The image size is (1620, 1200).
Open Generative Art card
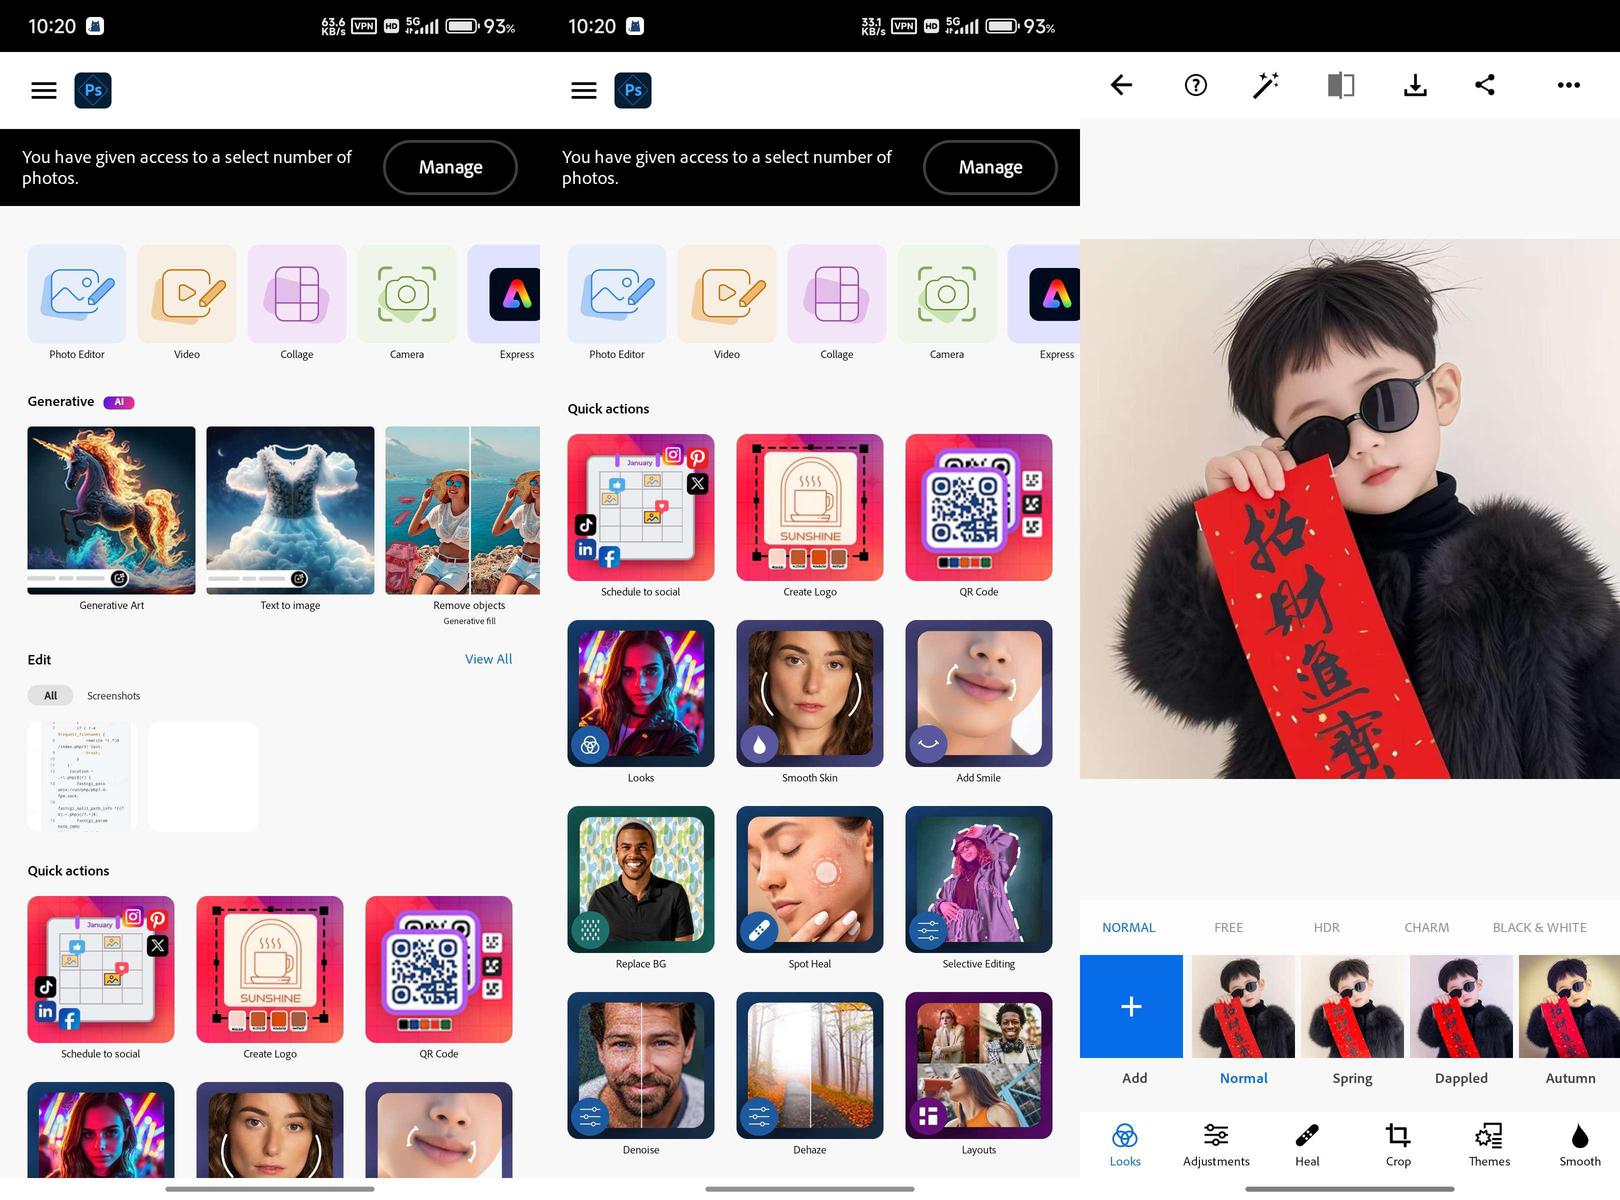(111, 510)
